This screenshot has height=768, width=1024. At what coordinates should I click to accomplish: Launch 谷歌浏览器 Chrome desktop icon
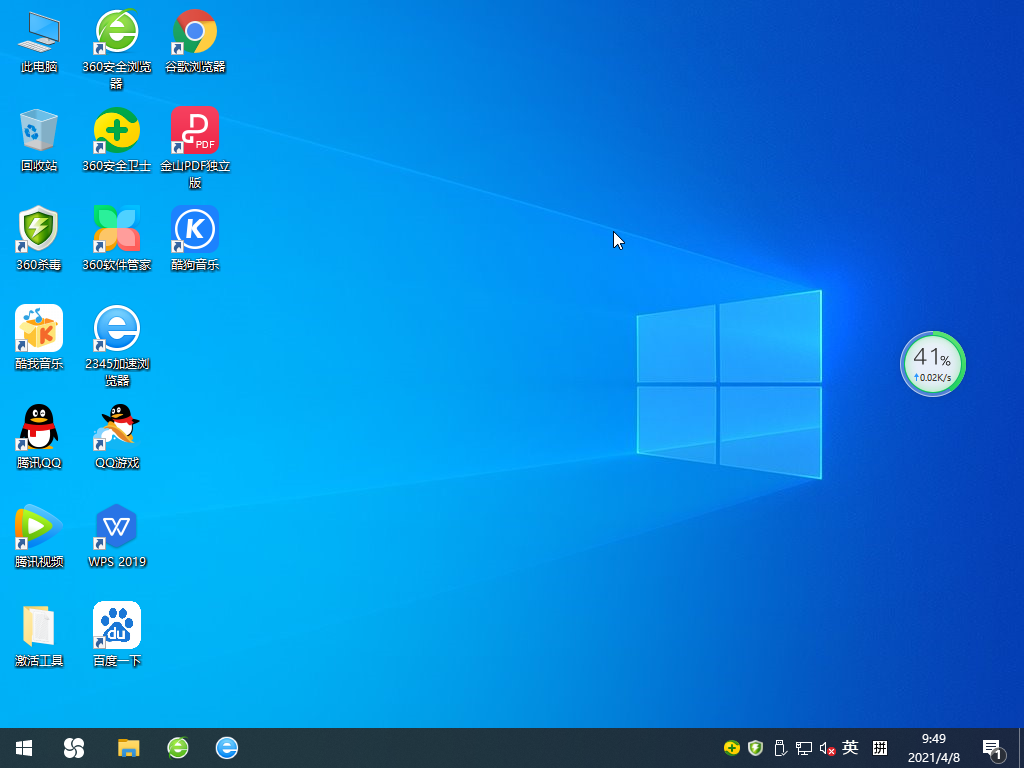195,33
